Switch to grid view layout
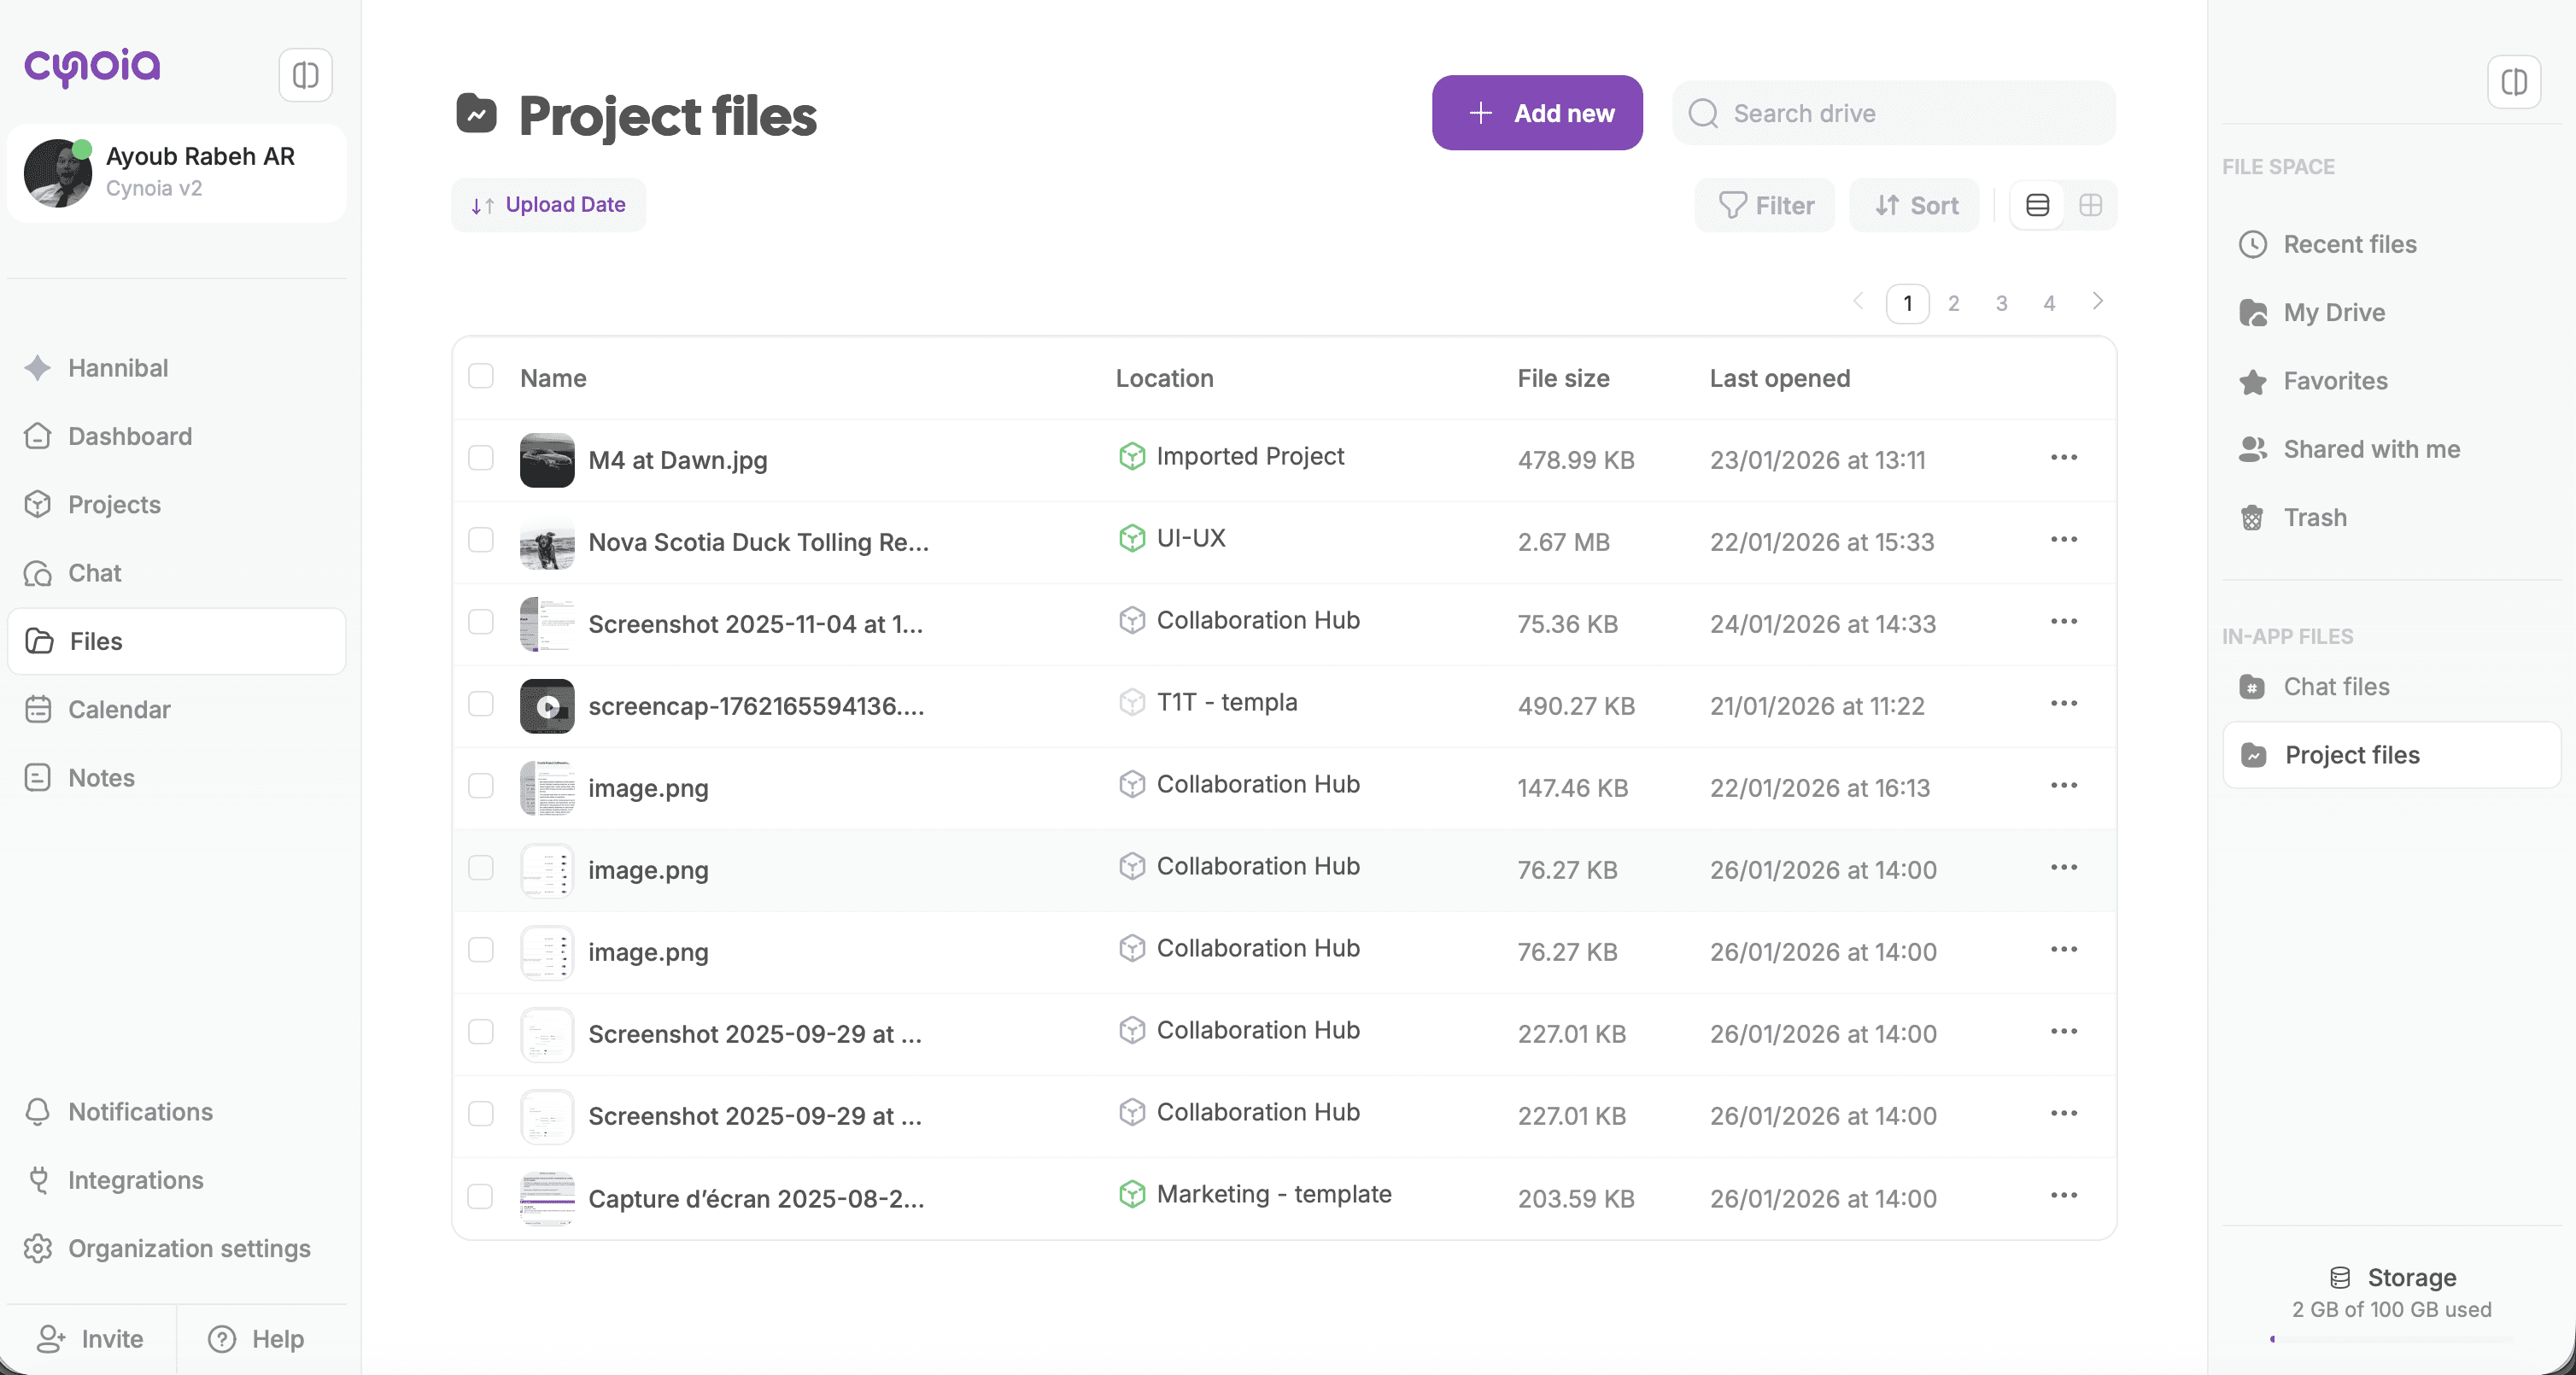Viewport: 2576px width, 1375px height. pyautogui.click(x=2090, y=205)
